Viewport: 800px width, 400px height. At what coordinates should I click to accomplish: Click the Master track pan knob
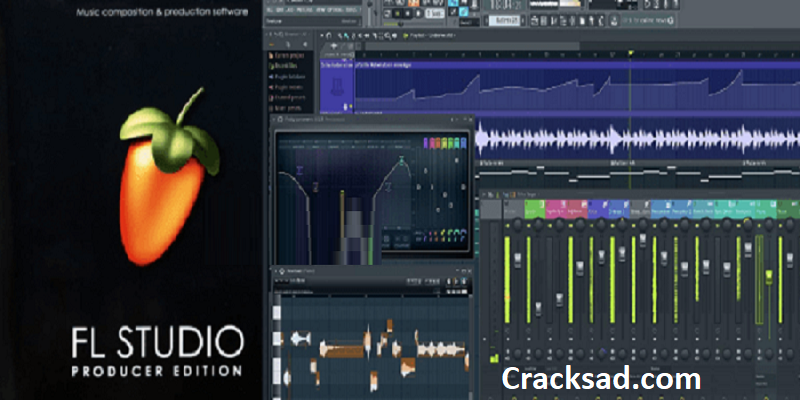518,224
